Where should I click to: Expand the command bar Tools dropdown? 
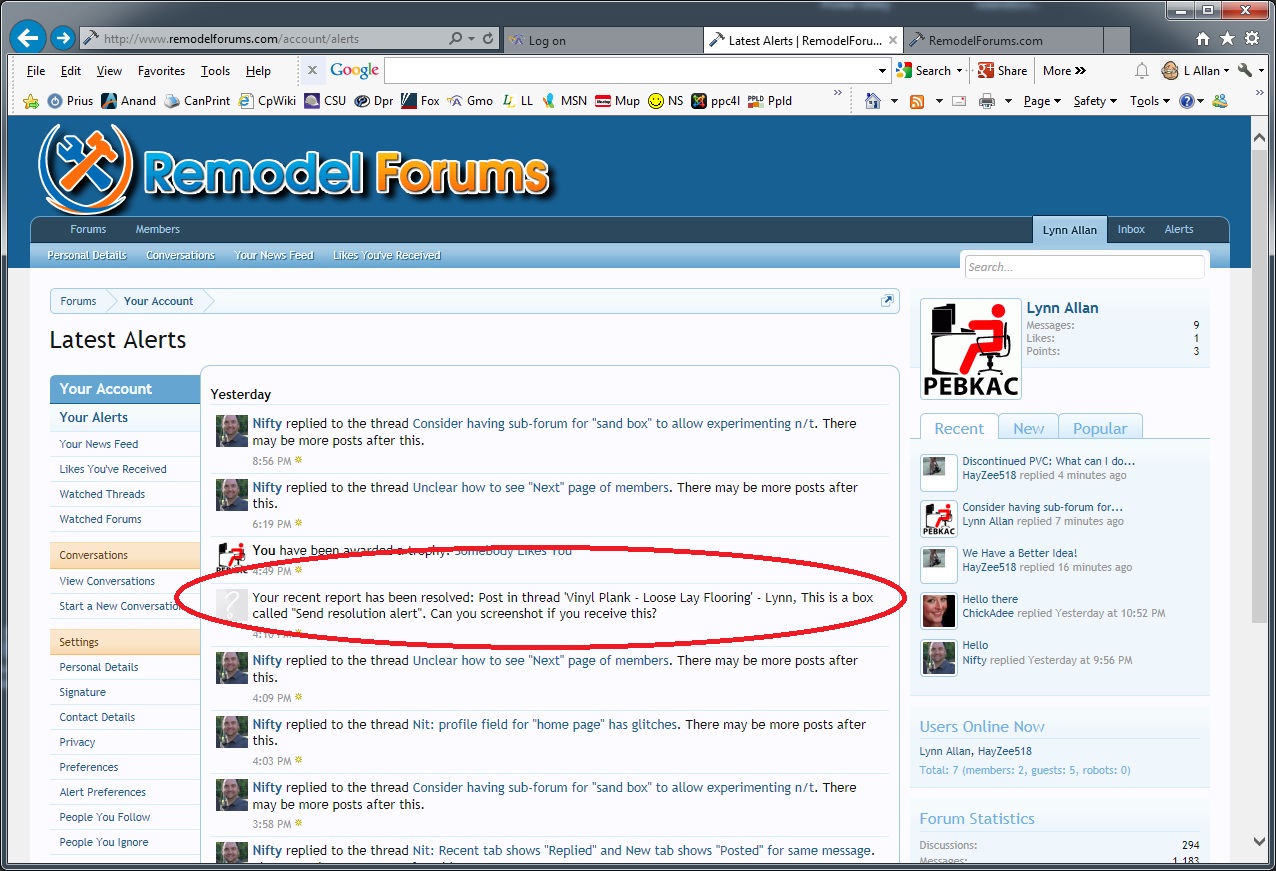tap(1149, 101)
